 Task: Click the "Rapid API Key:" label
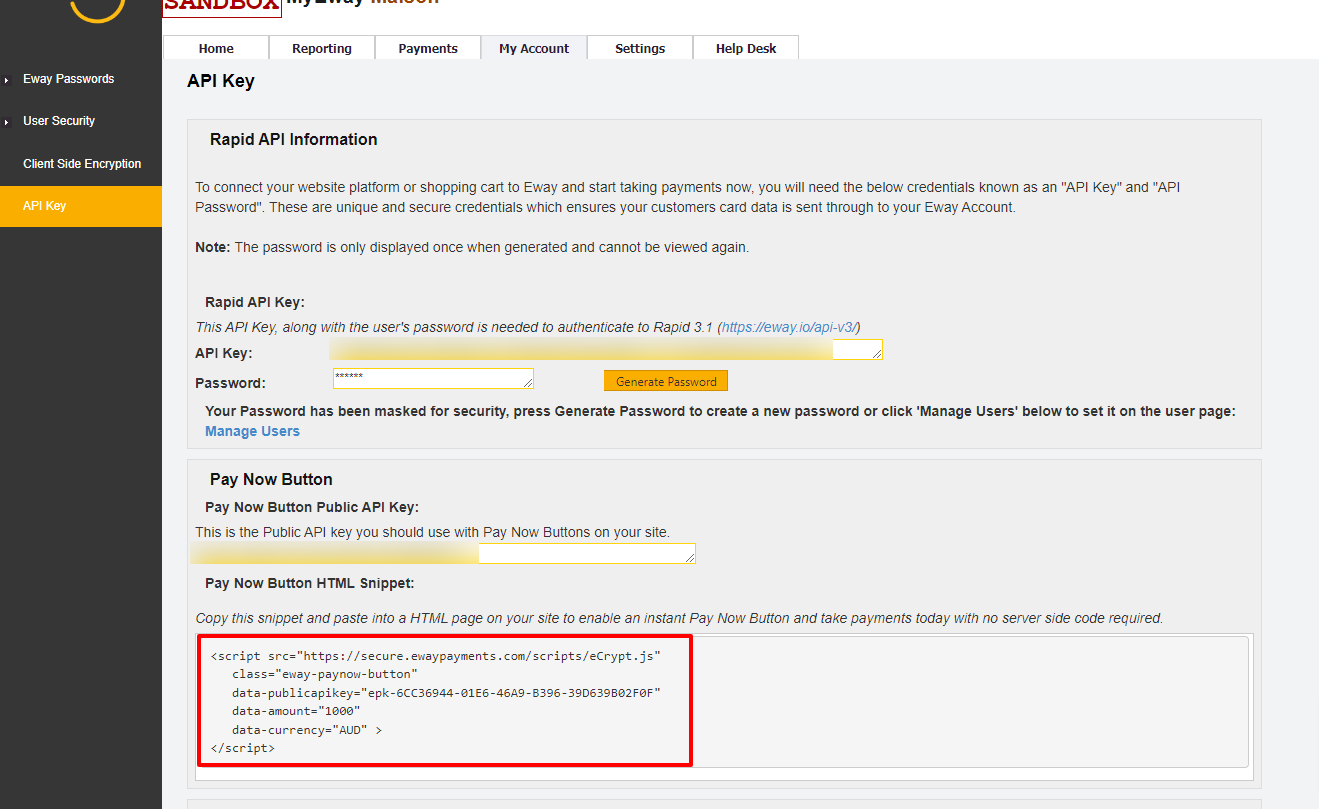pyautogui.click(x=255, y=302)
